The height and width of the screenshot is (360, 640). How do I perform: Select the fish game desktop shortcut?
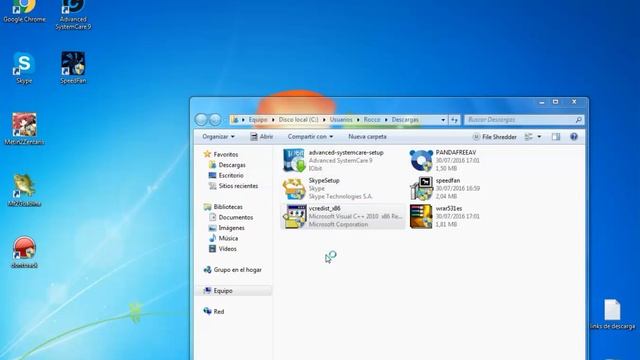coord(24,190)
